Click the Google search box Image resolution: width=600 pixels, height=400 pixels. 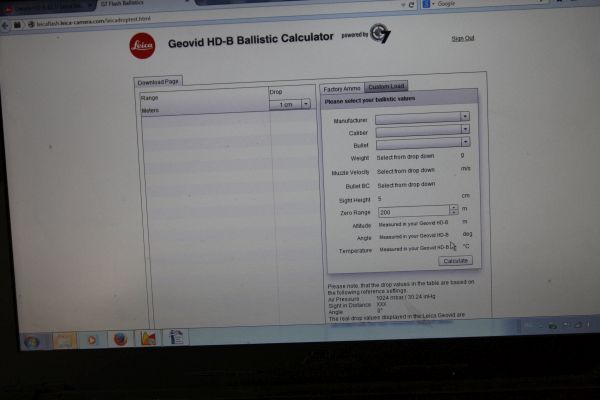coord(486,3)
